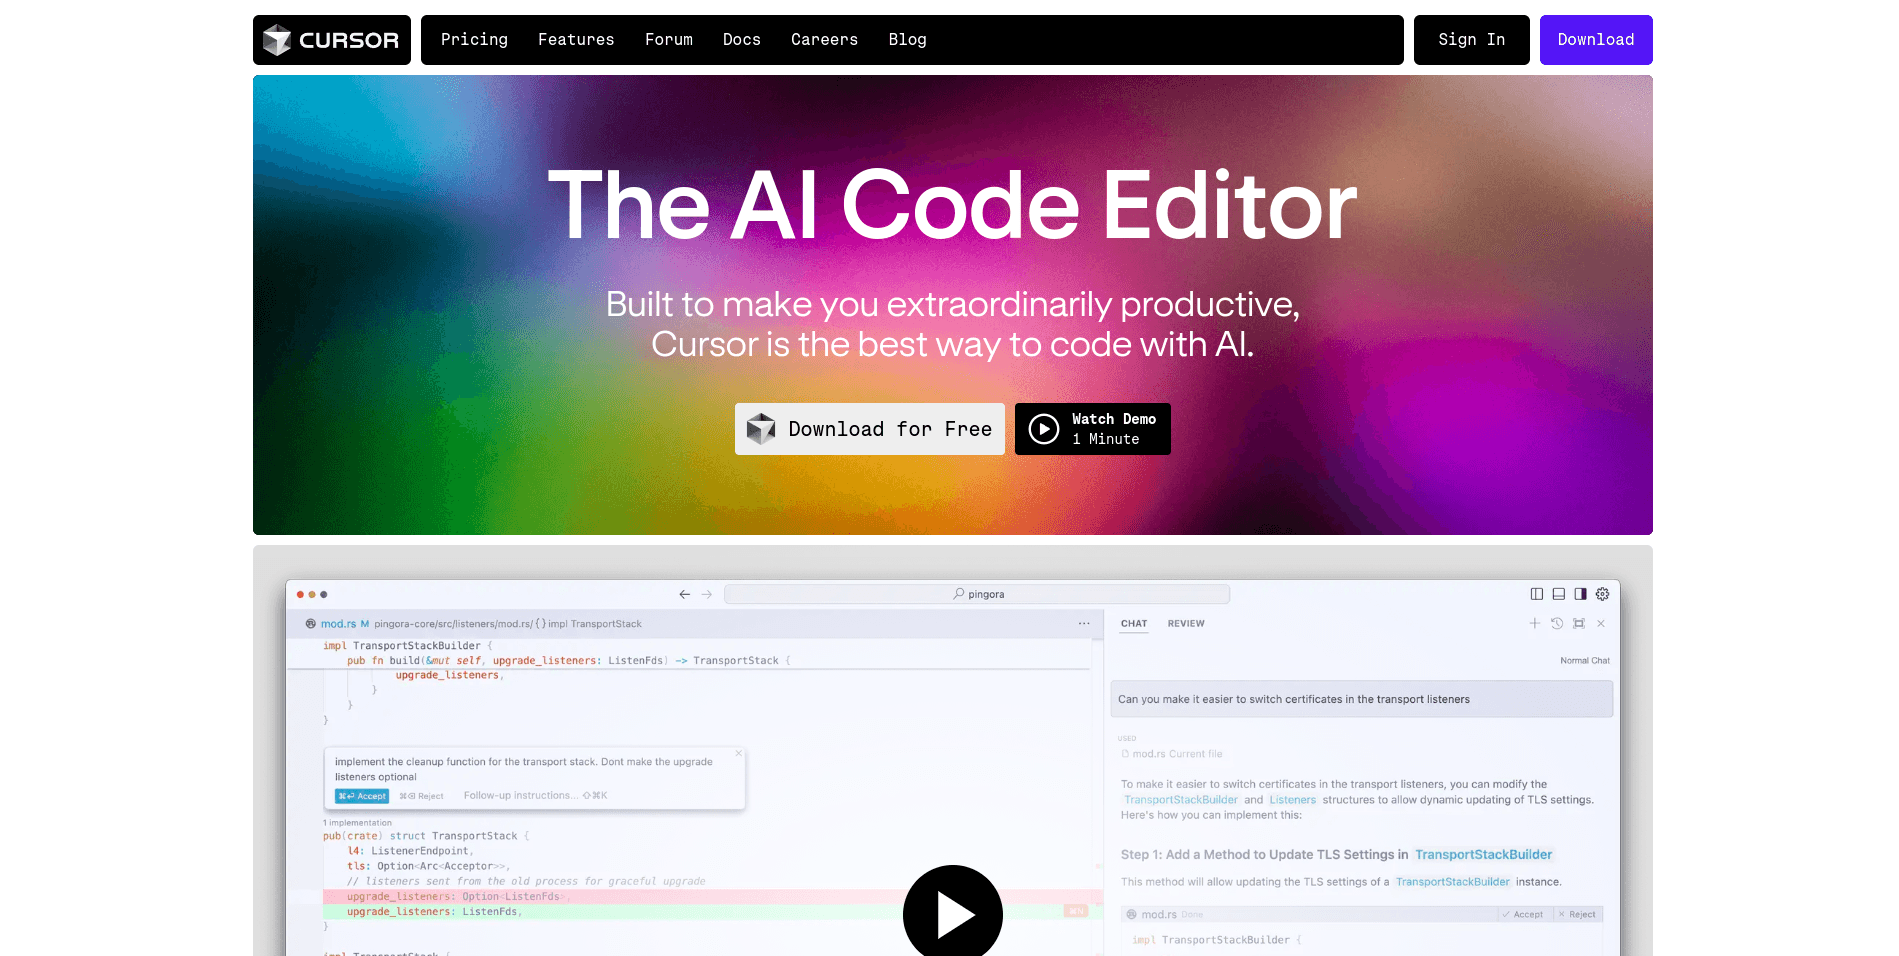
Task: Switch to the REVIEW tab
Action: [1186, 624]
